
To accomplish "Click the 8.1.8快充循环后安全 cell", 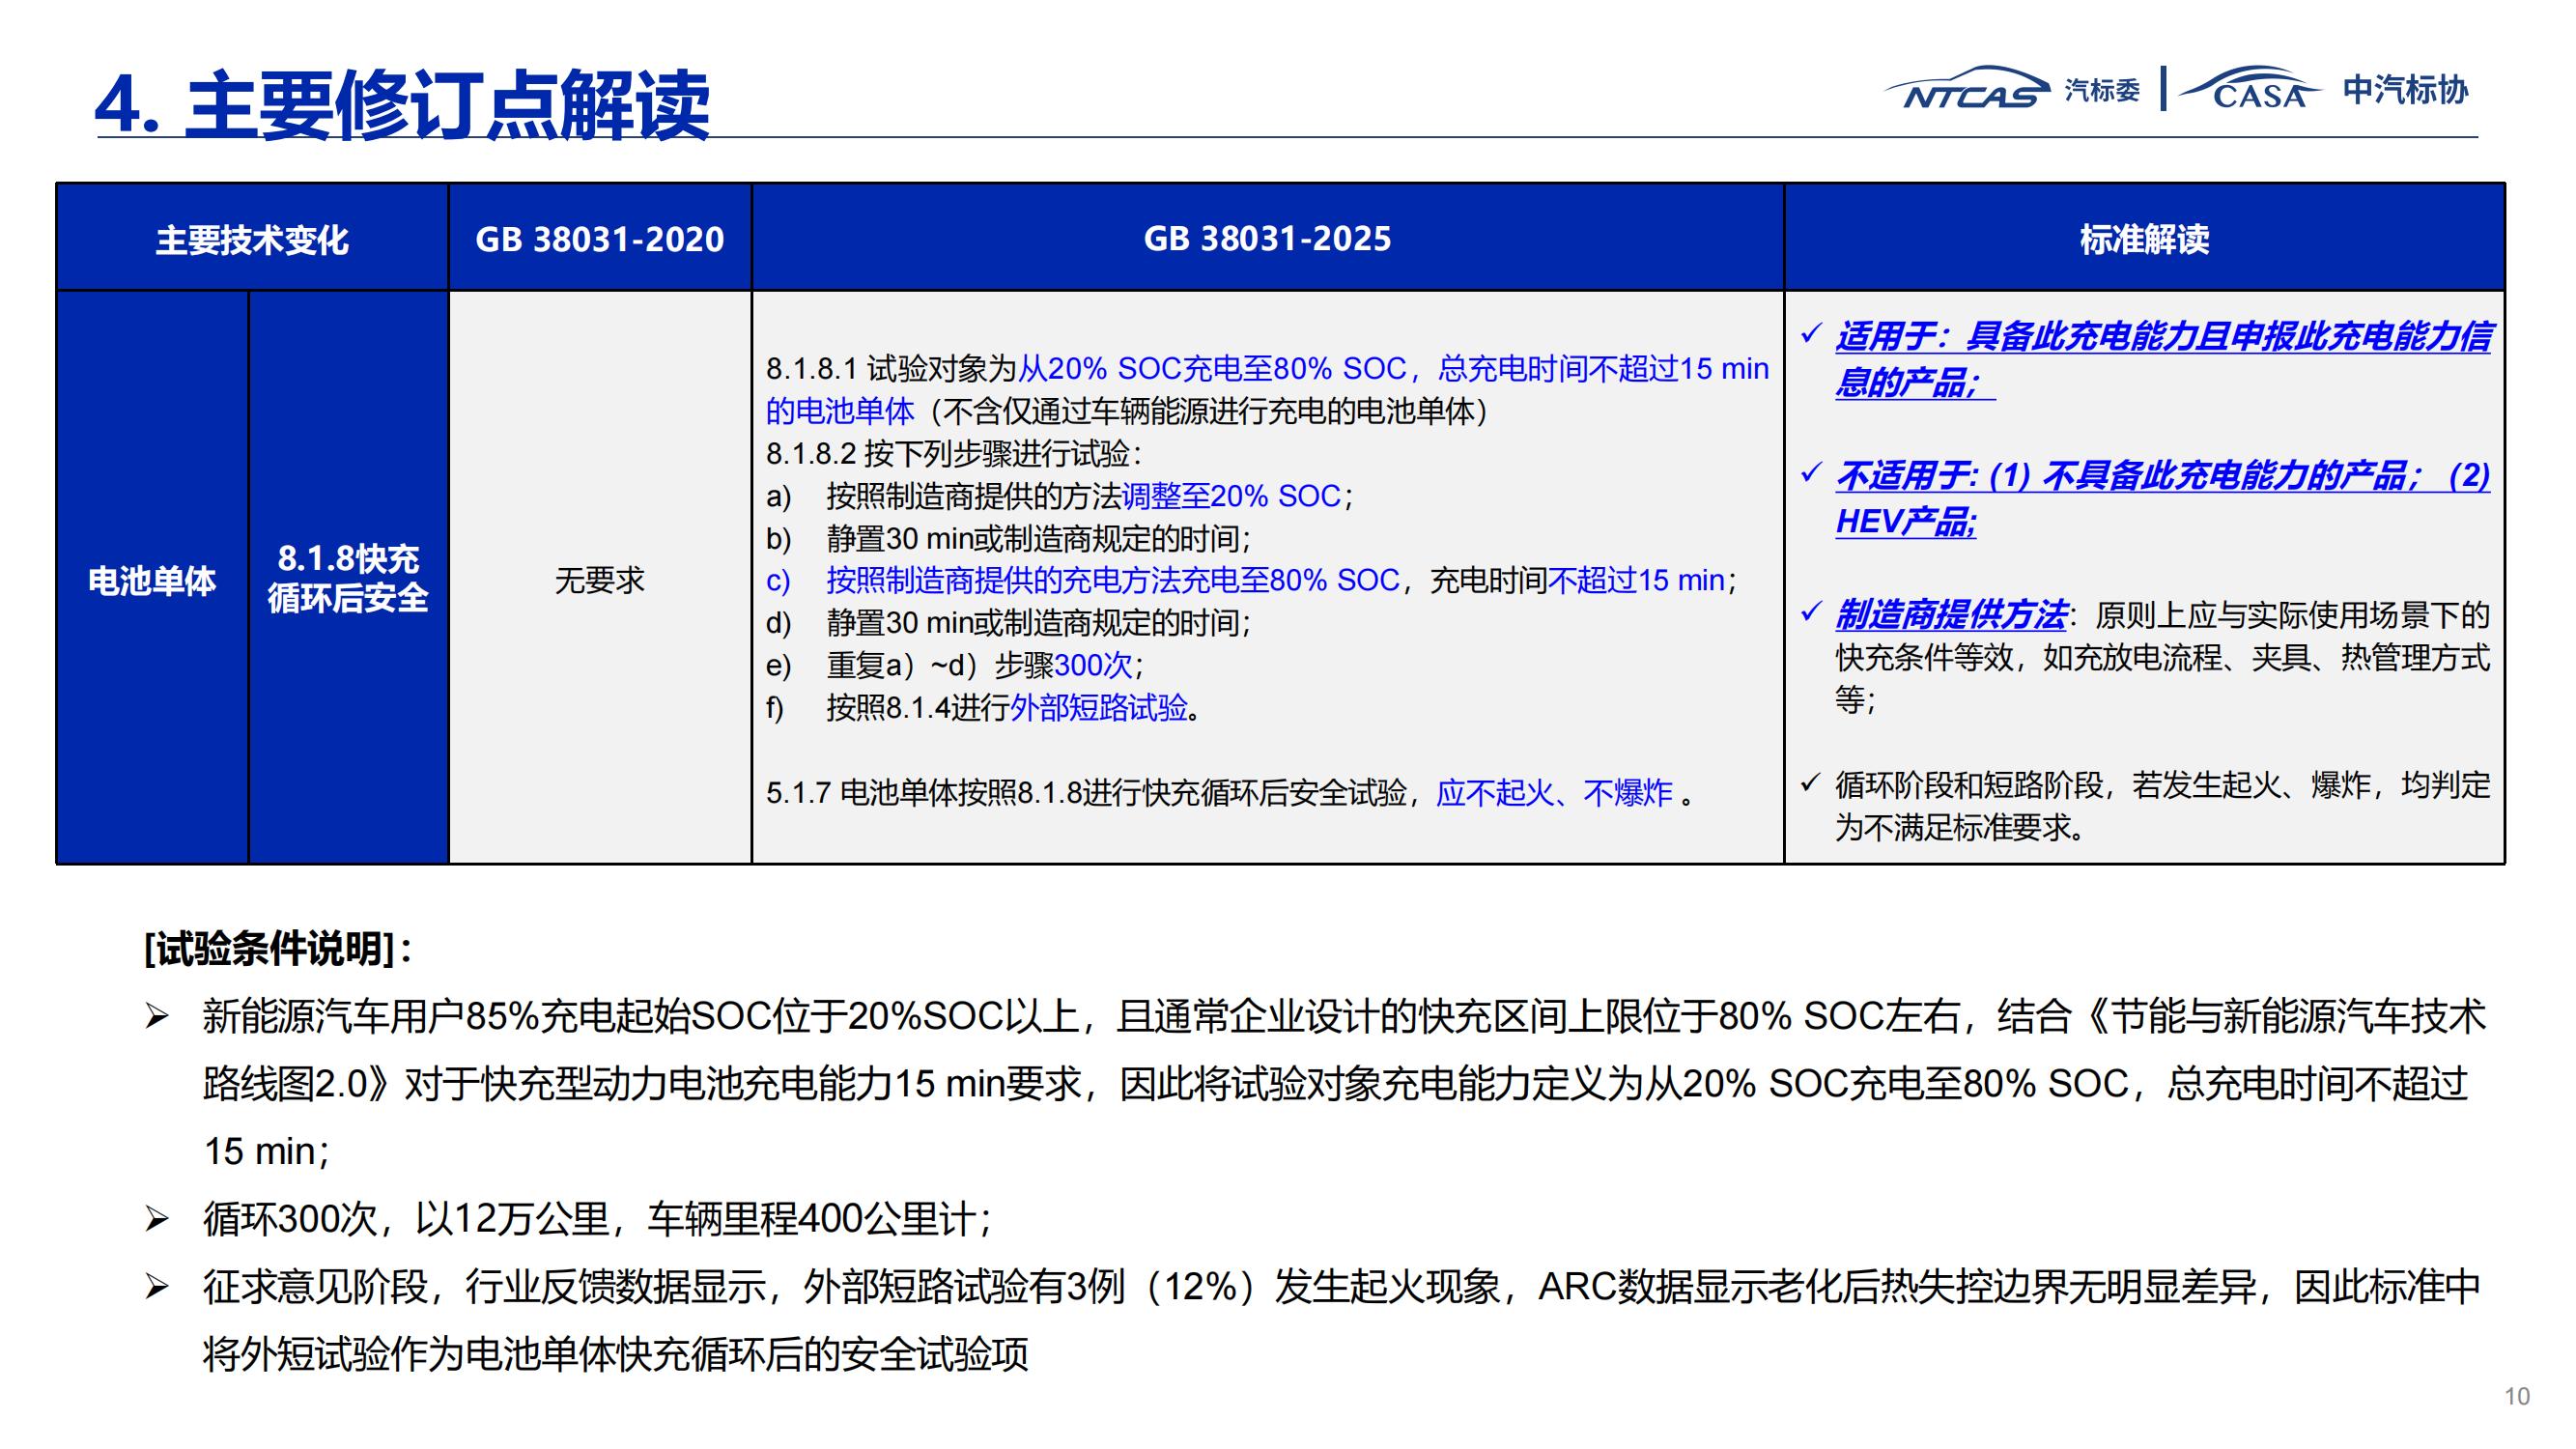I will (x=348, y=578).
